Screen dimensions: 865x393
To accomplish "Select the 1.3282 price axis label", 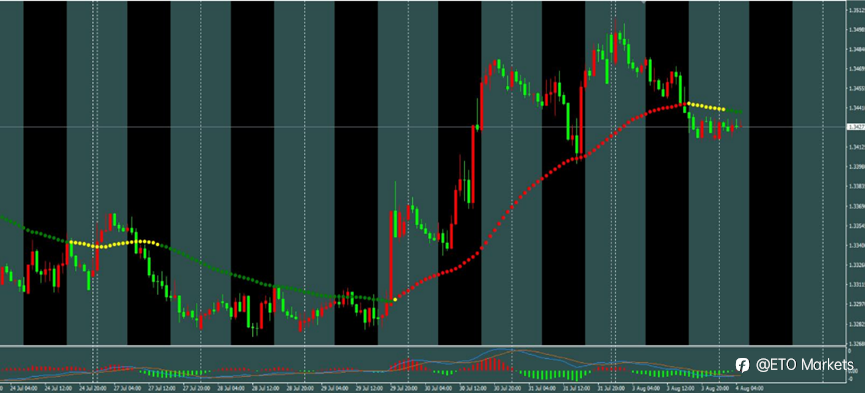I will [x=857, y=325].
